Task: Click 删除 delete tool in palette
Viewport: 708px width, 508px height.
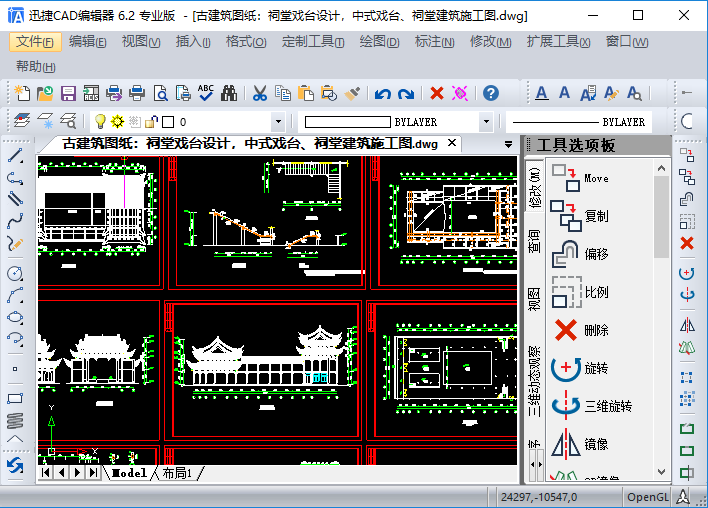Action: click(x=582, y=330)
